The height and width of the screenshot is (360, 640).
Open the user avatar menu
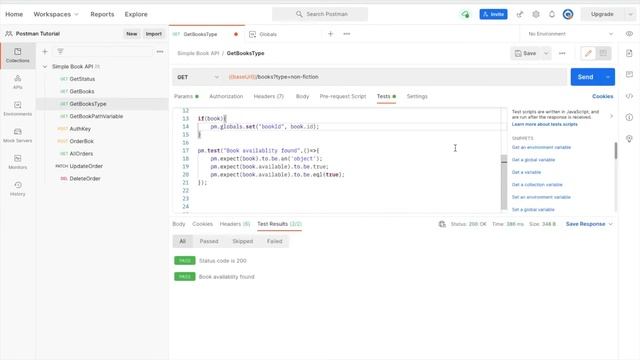point(568,14)
